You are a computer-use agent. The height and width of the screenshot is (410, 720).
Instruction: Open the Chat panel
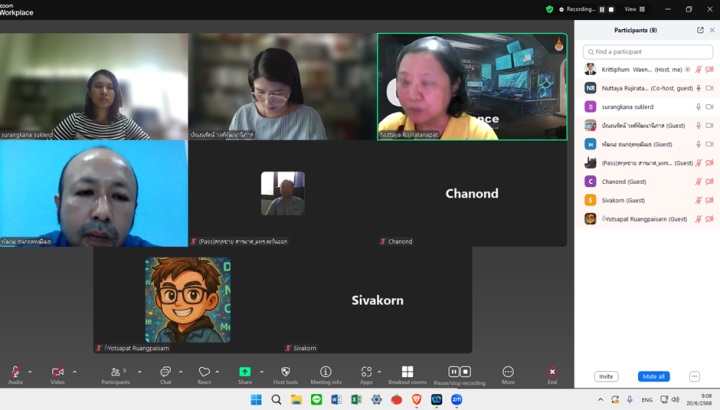pyautogui.click(x=165, y=372)
